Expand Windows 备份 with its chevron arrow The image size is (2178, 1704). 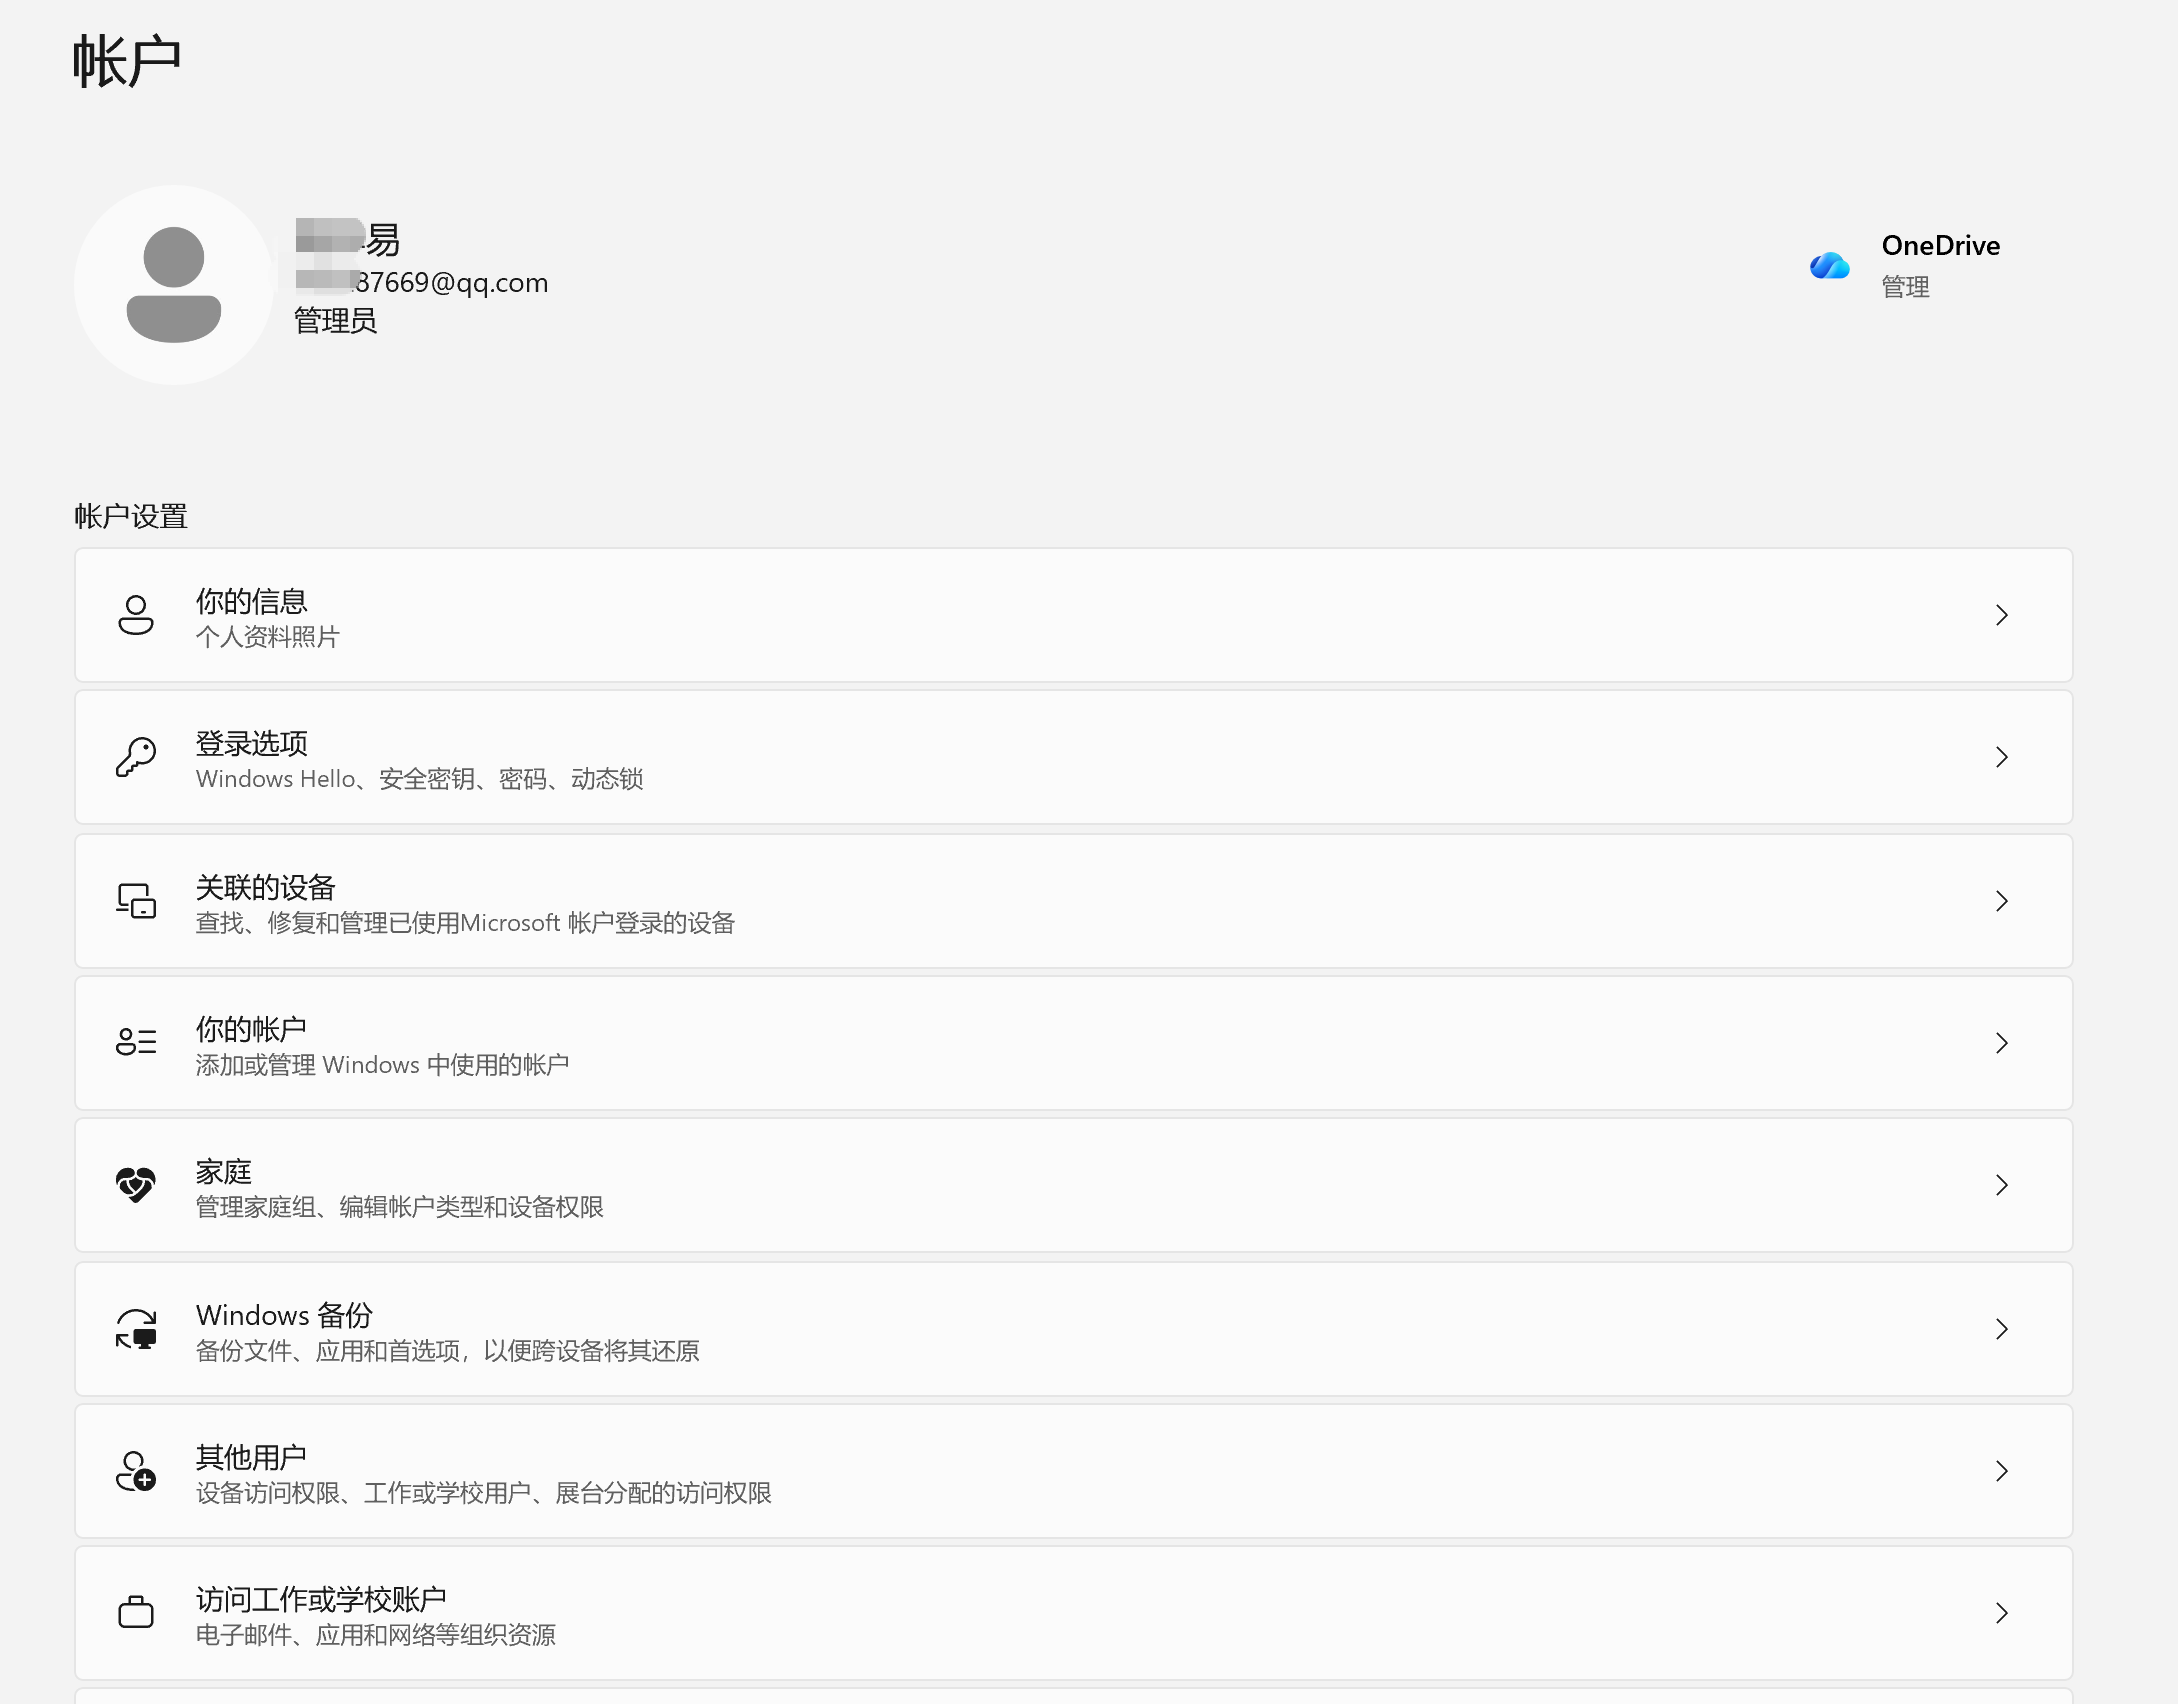click(2001, 1329)
